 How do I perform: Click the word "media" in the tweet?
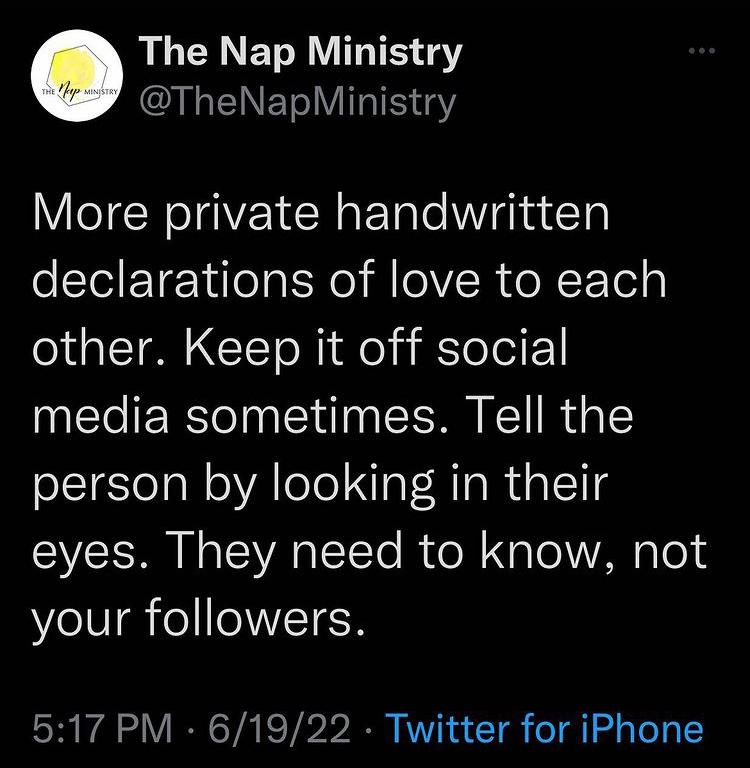pyautogui.click(x=101, y=415)
